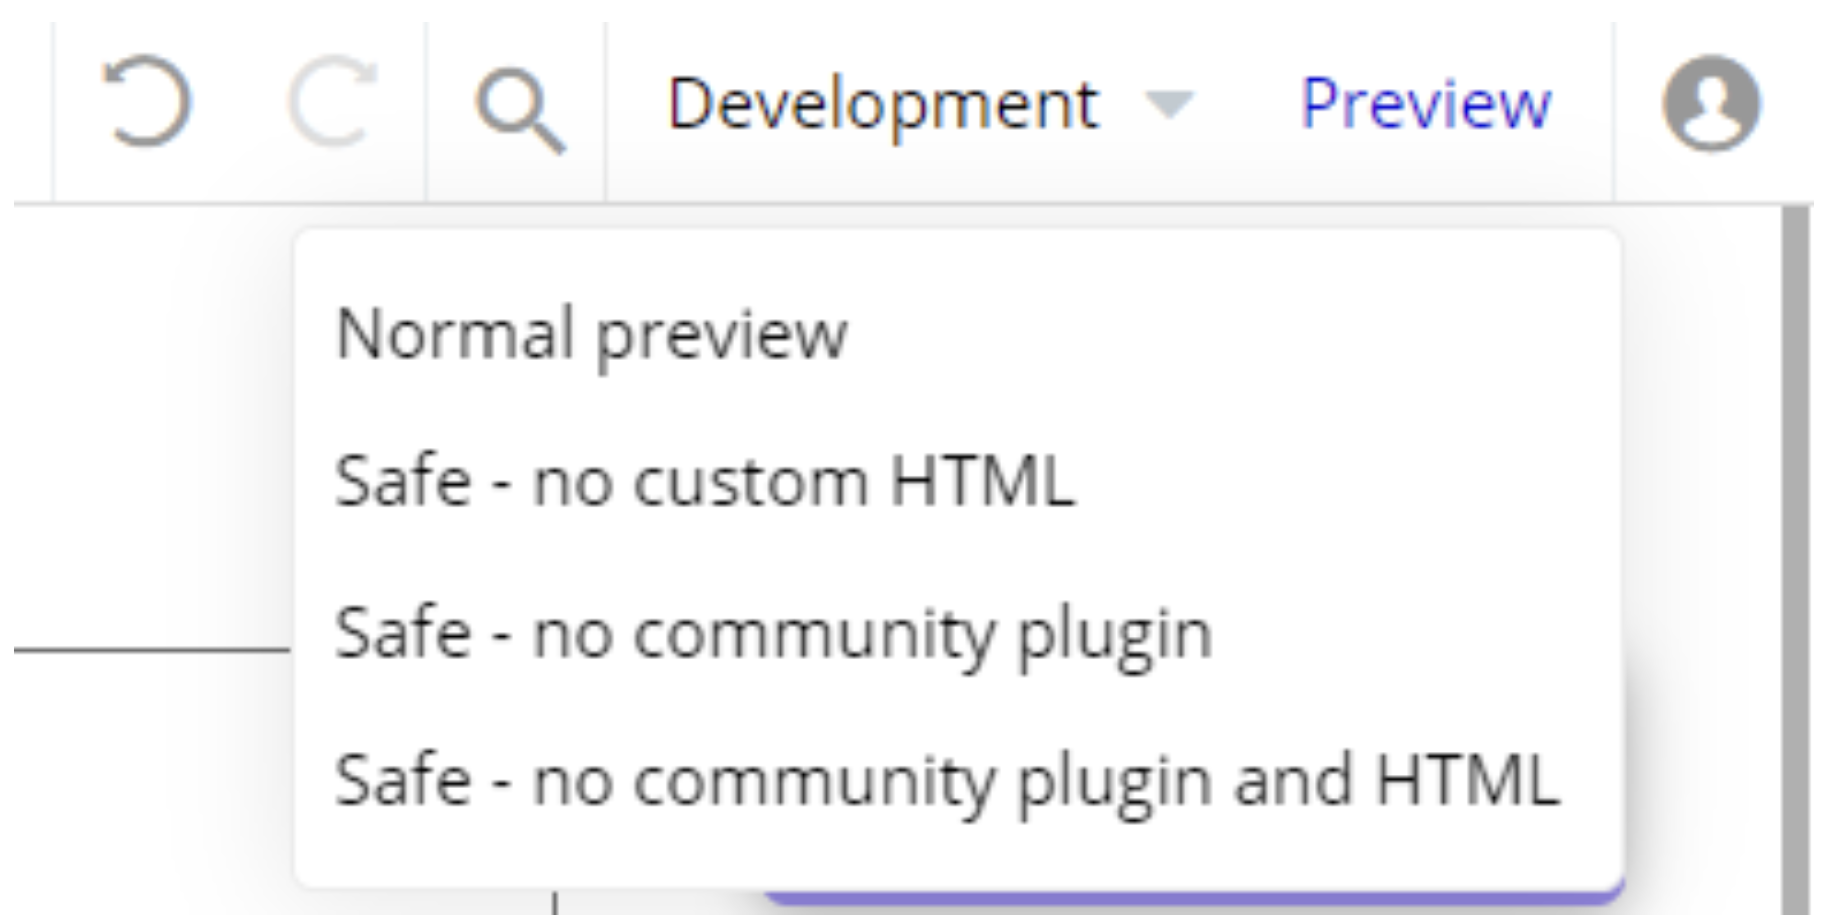Image resolution: width=1830 pixels, height=924 pixels.
Task: Click the purple button below the preview menu
Action: click(x=1190, y=897)
